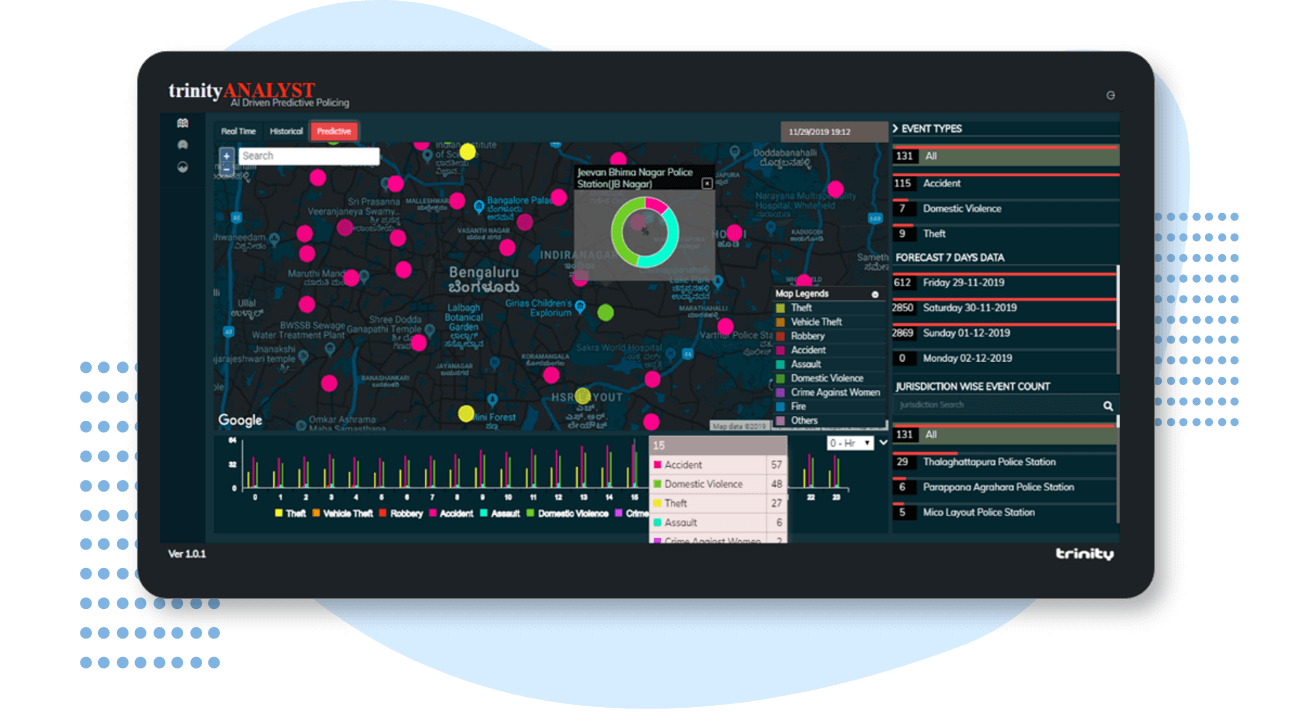This screenshot has height=723, width=1292.
Task: Open the 0 - Hr dropdown
Action: pos(850,442)
